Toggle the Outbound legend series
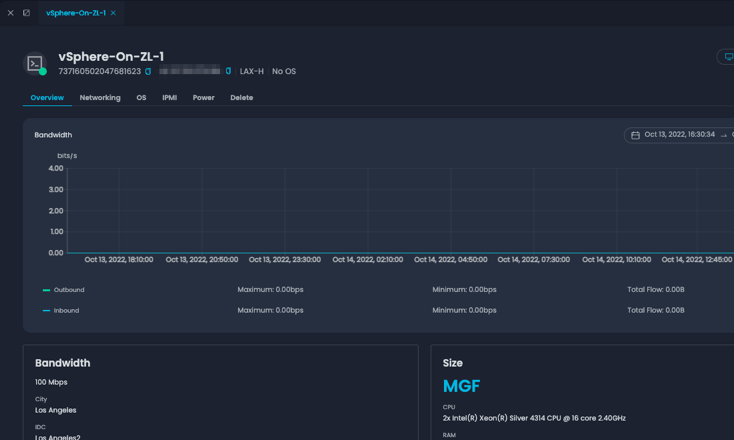 (64, 290)
